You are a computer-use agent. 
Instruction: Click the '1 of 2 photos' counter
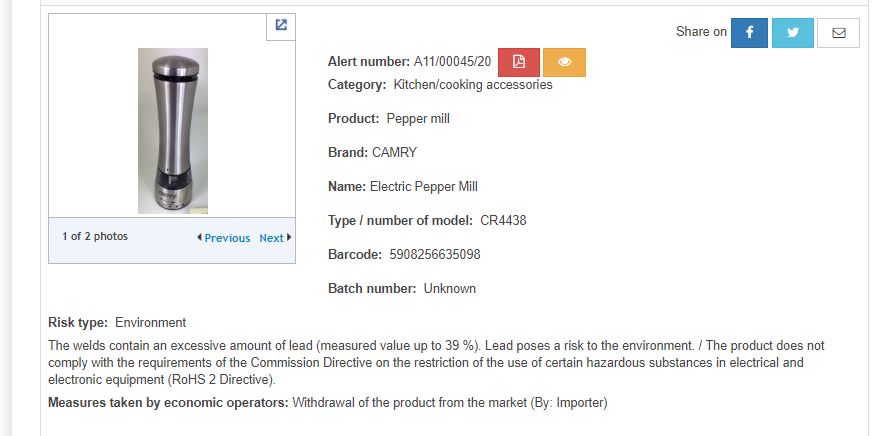point(95,237)
